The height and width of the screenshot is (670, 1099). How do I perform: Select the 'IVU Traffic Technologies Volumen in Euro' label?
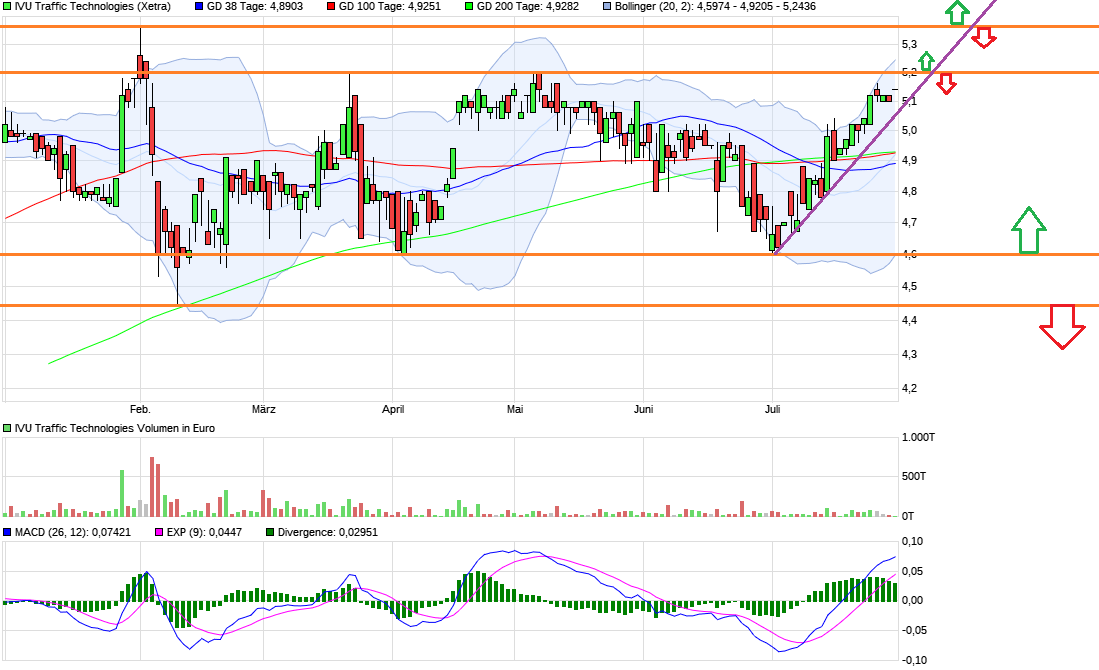(x=115, y=428)
